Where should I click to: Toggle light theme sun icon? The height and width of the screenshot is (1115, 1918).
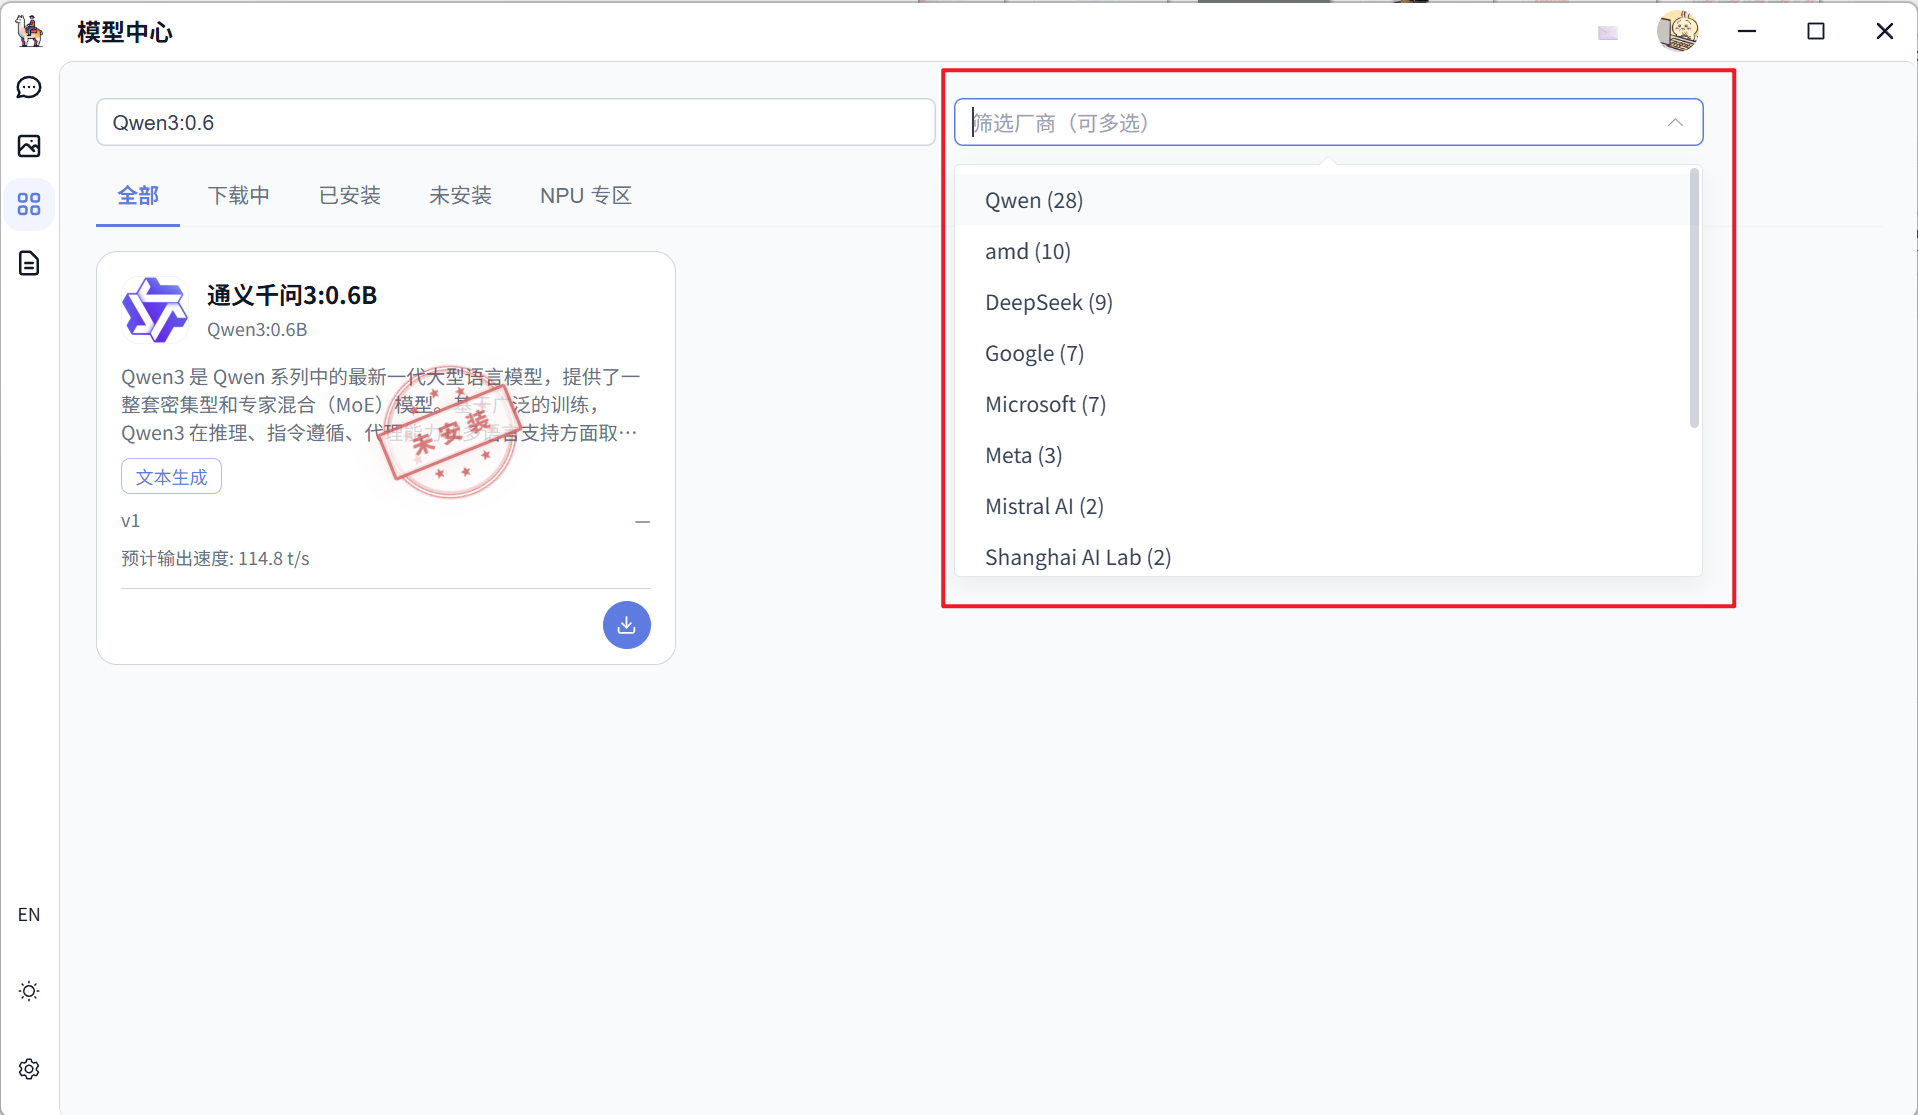(29, 991)
